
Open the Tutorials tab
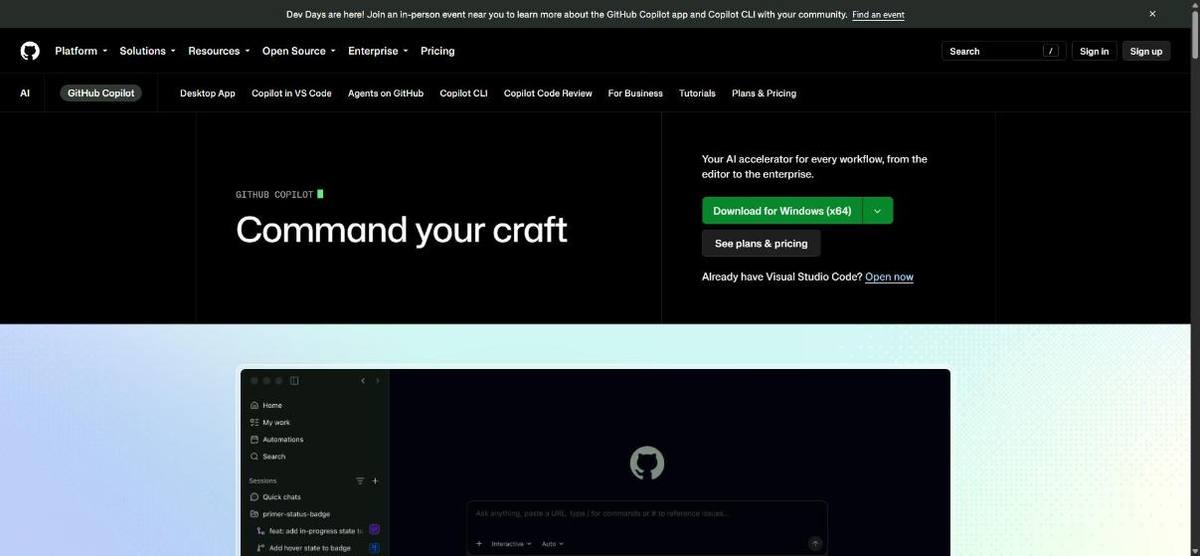coord(697,93)
